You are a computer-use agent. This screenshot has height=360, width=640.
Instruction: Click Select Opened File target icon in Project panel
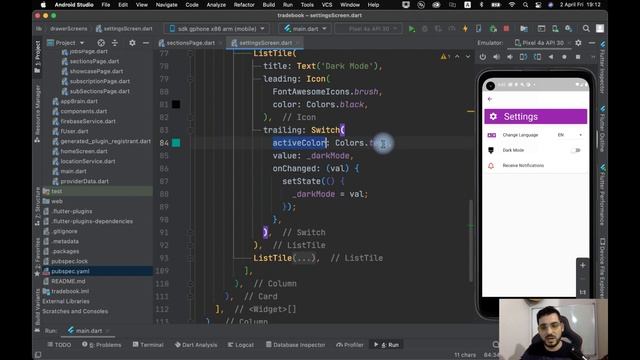[x=101, y=42]
